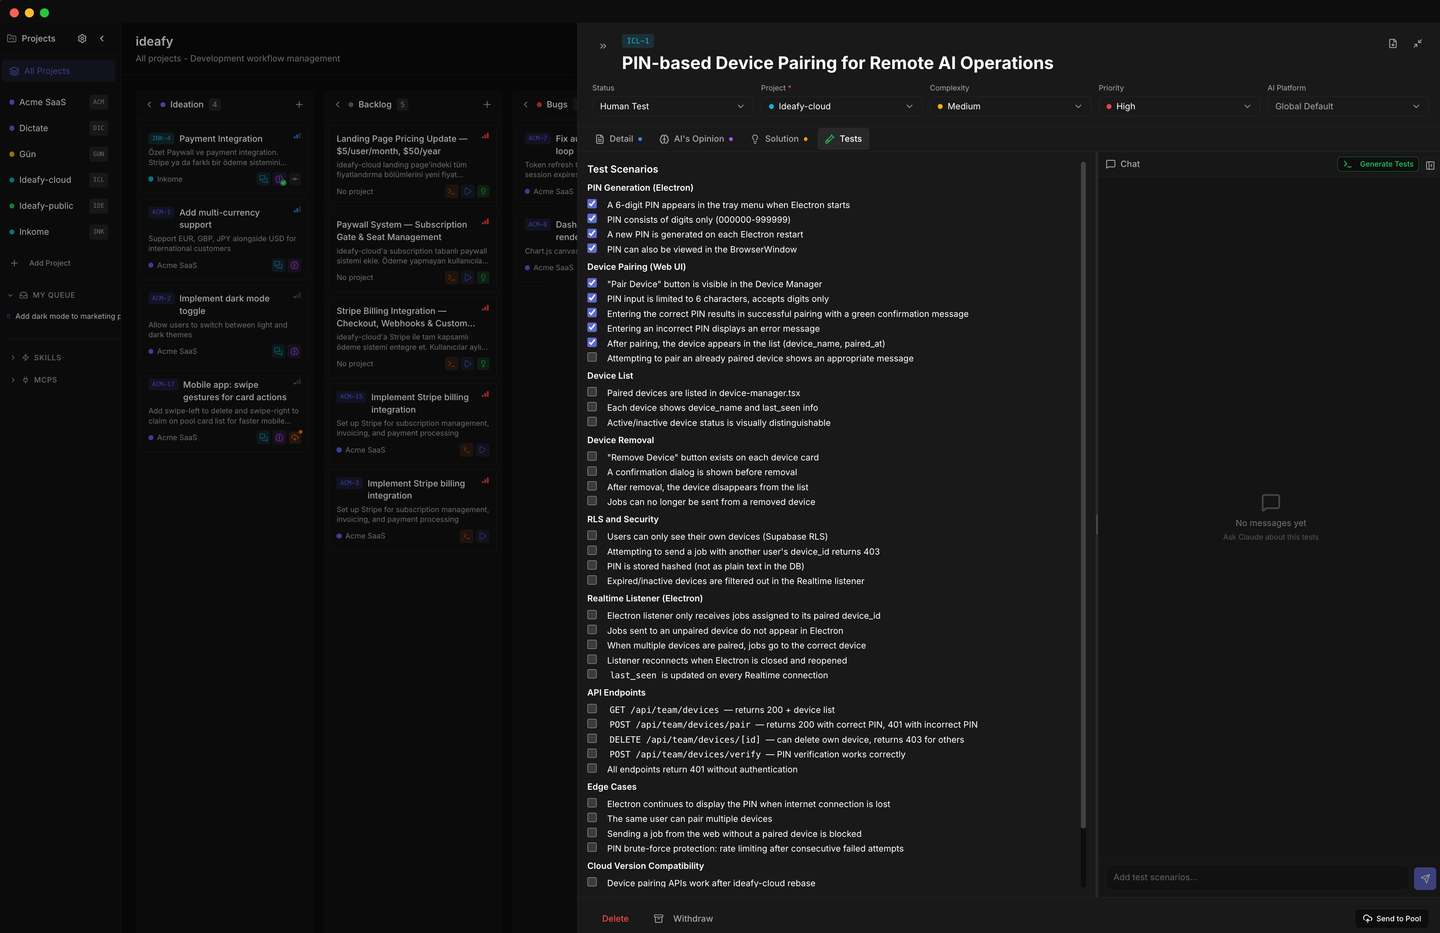This screenshot has width=1440, height=933.
Task: Click the red Delete button
Action: (615, 918)
